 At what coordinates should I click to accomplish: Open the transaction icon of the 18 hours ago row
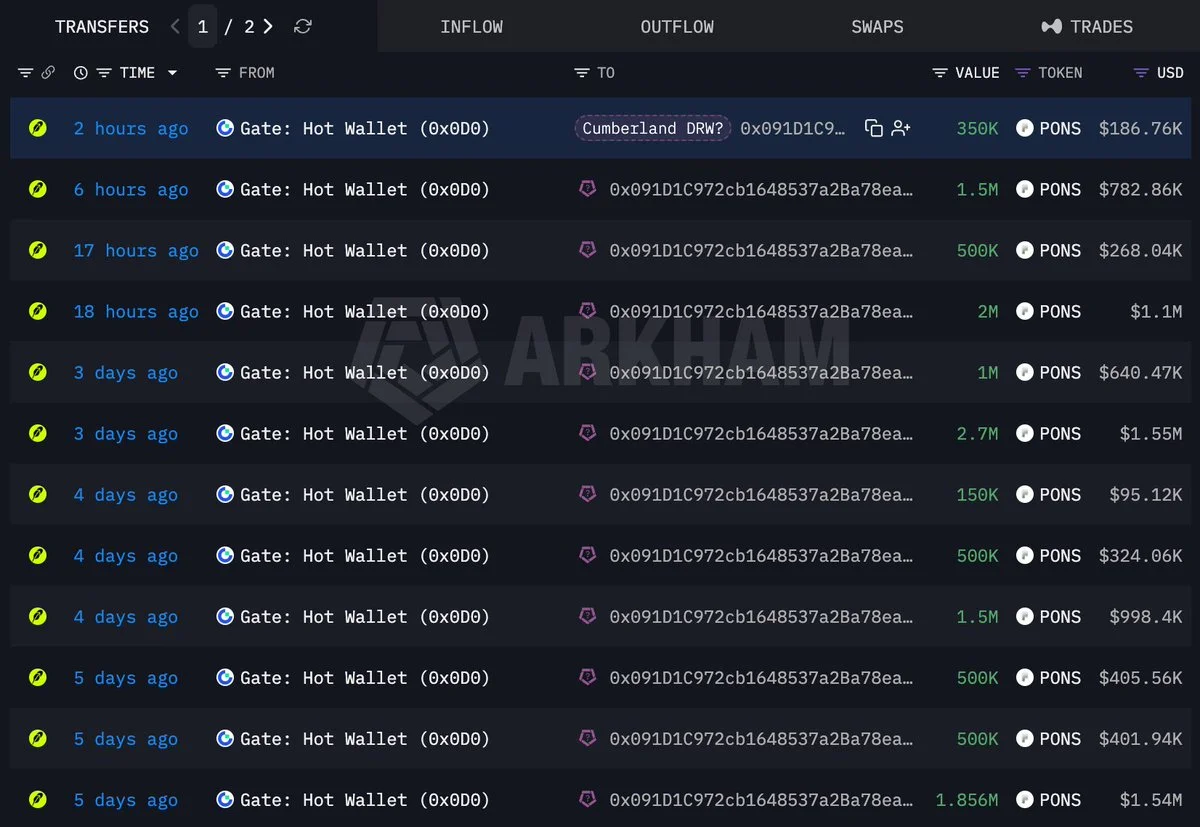(38, 311)
